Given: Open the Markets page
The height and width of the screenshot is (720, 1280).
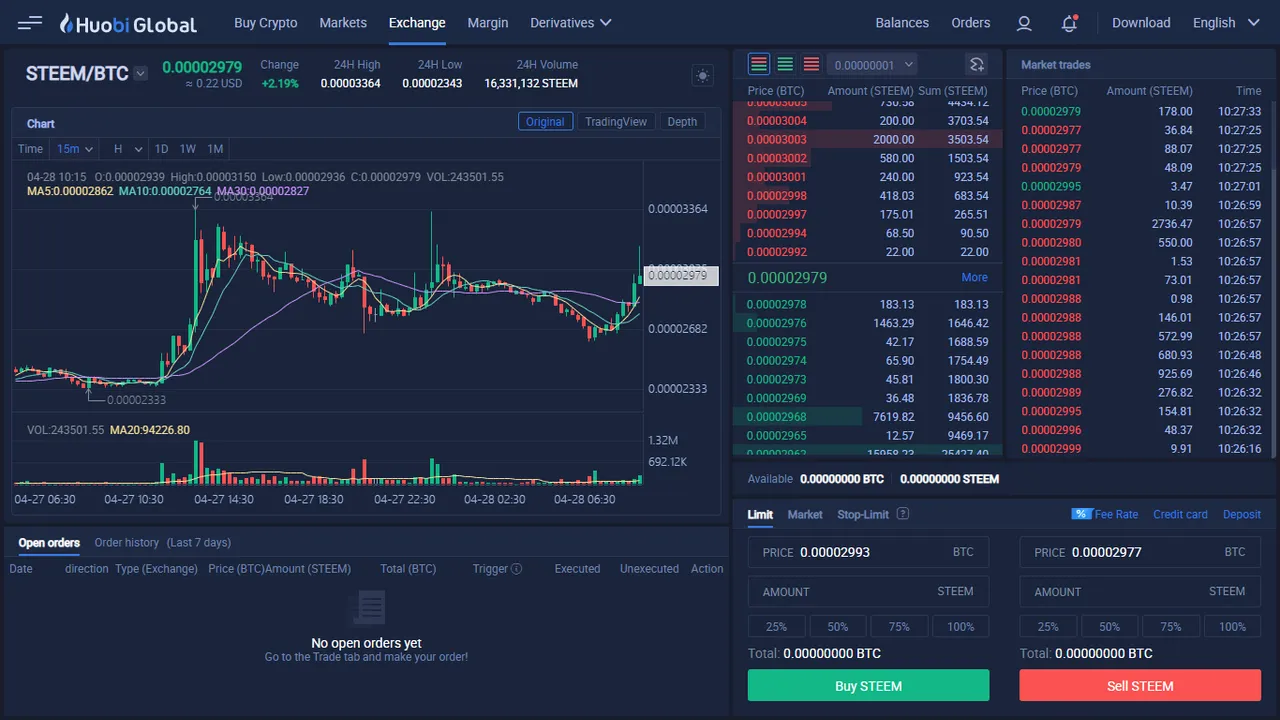Looking at the screenshot, I should tap(343, 22).
